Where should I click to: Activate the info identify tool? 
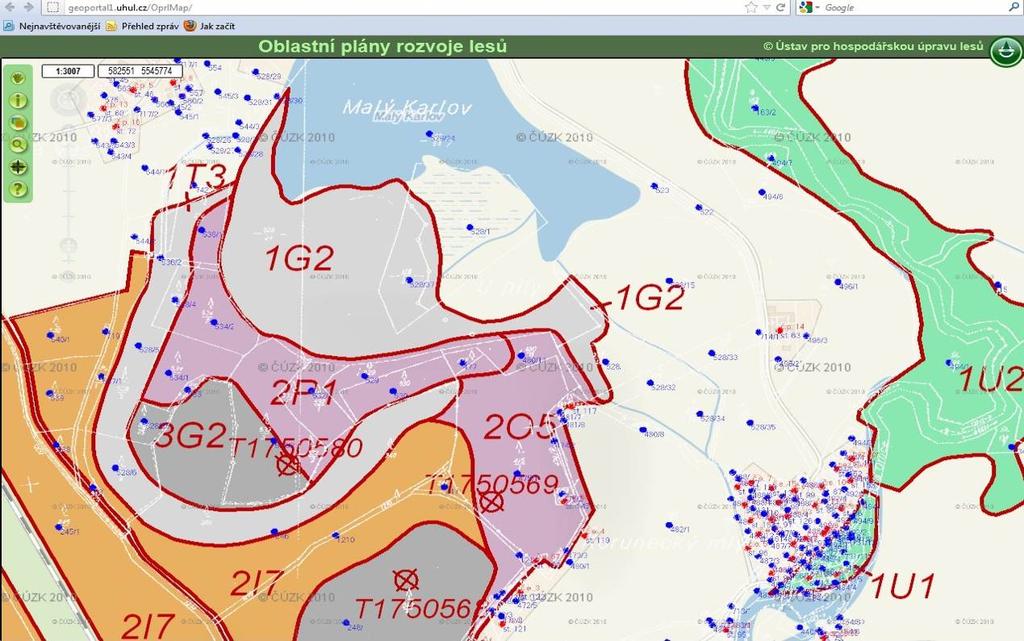pyautogui.click(x=18, y=101)
